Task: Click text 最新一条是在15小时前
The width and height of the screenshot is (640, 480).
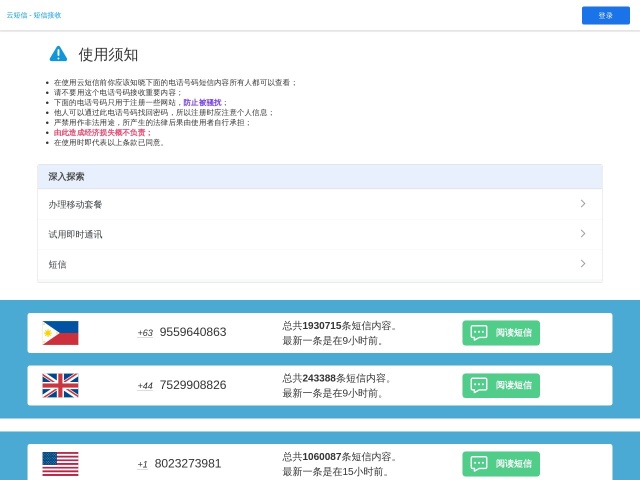Action: 335,472
